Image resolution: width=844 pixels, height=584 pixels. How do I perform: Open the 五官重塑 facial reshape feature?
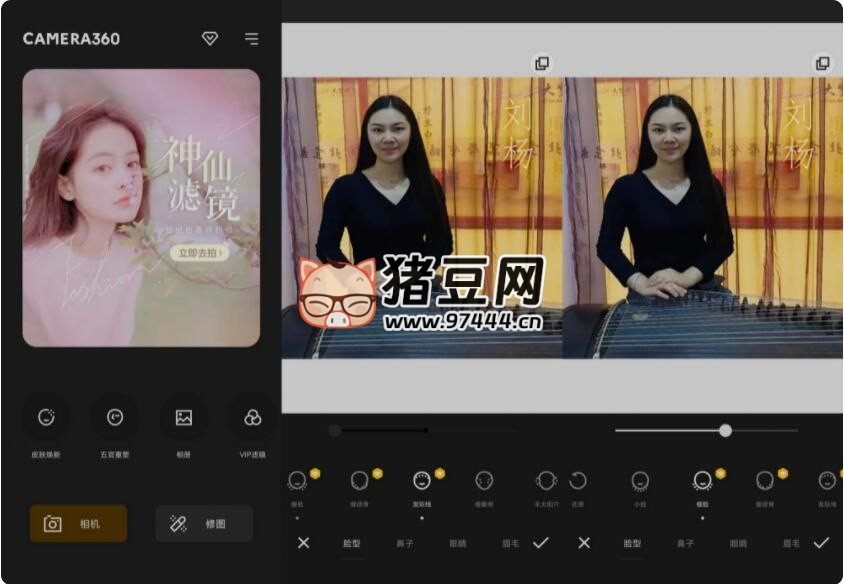(115, 418)
